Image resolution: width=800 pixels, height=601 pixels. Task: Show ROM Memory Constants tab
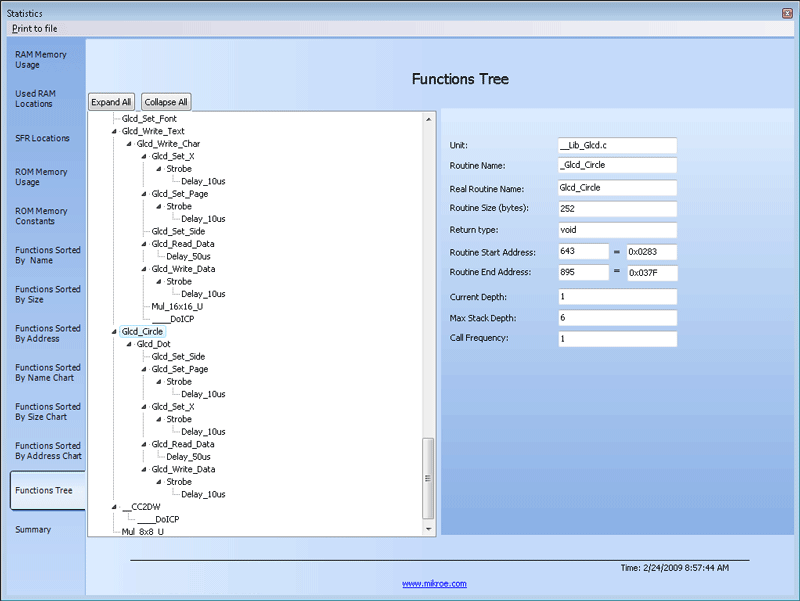[x=41, y=216]
